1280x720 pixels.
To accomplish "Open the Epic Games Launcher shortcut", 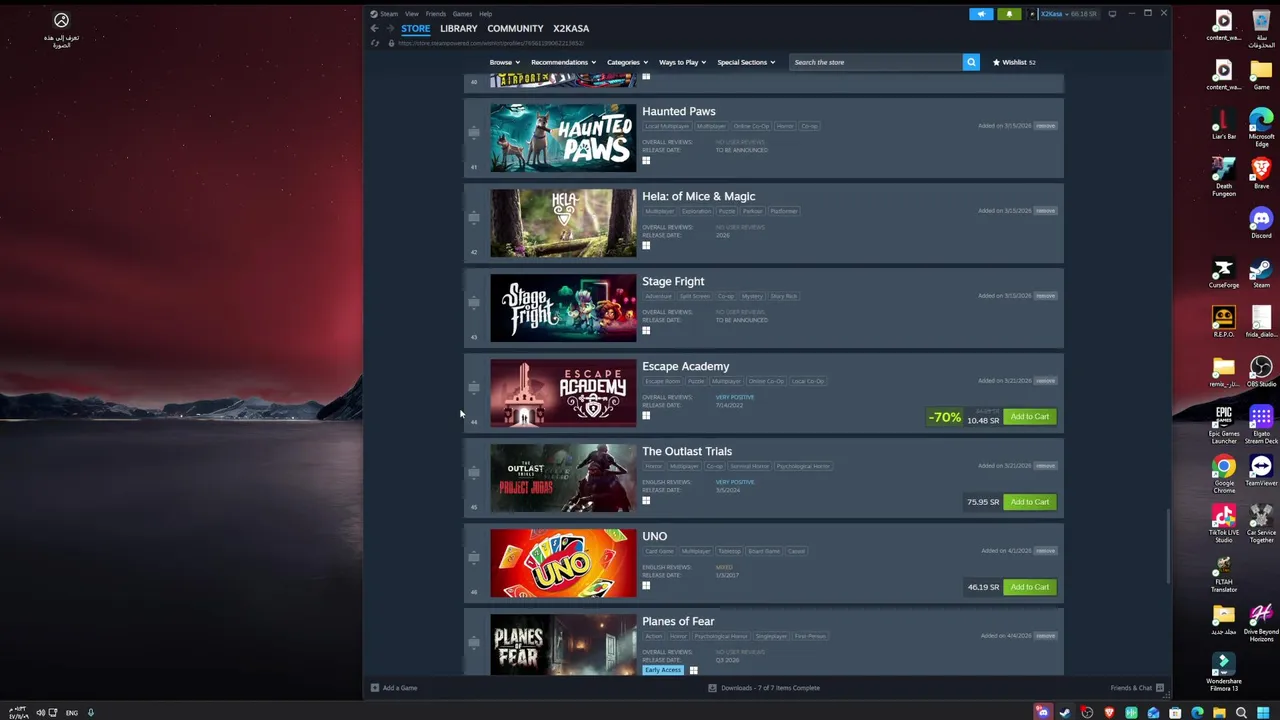I will (1224, 424).
